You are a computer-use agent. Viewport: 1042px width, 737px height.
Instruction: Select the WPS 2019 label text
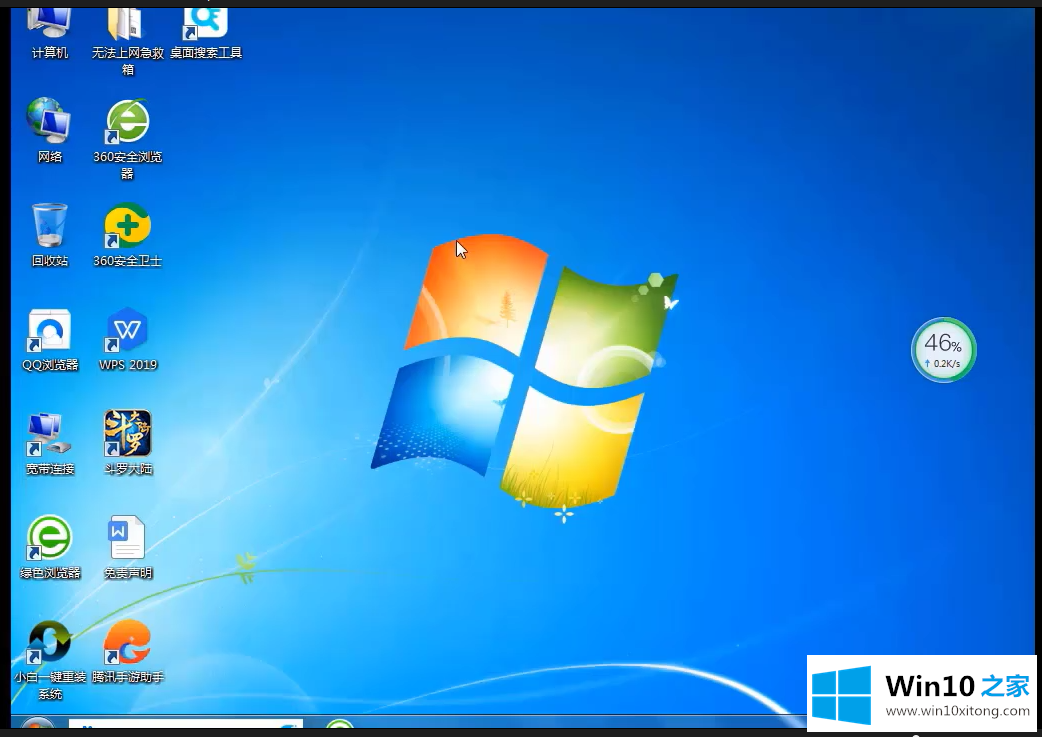click(x=128, y=364)
